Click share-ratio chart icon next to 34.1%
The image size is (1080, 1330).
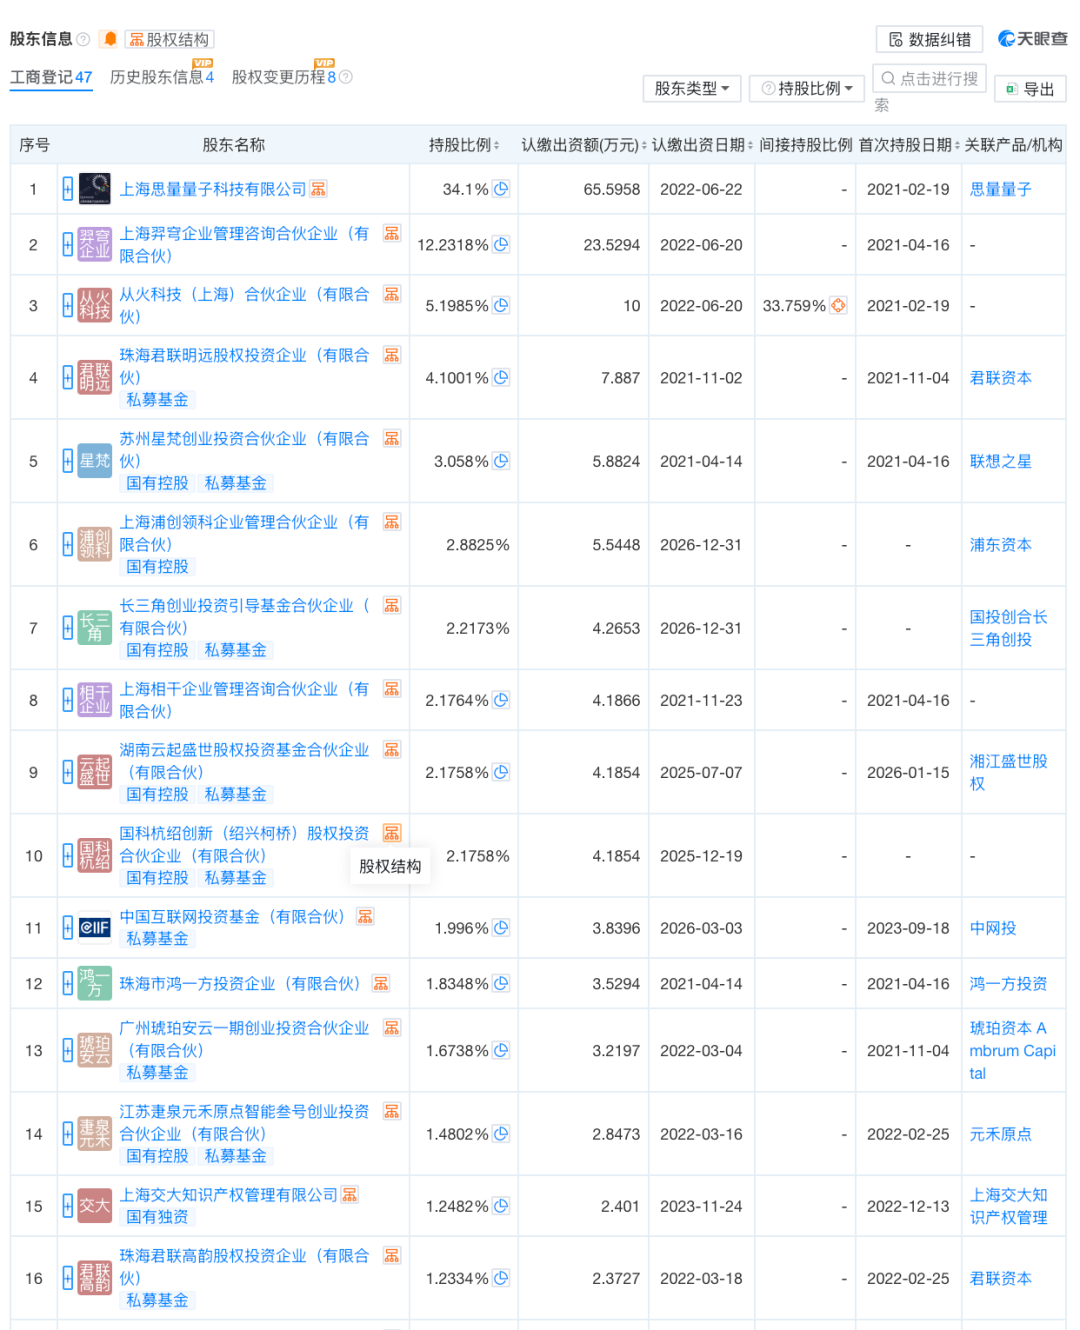[501, 188]
